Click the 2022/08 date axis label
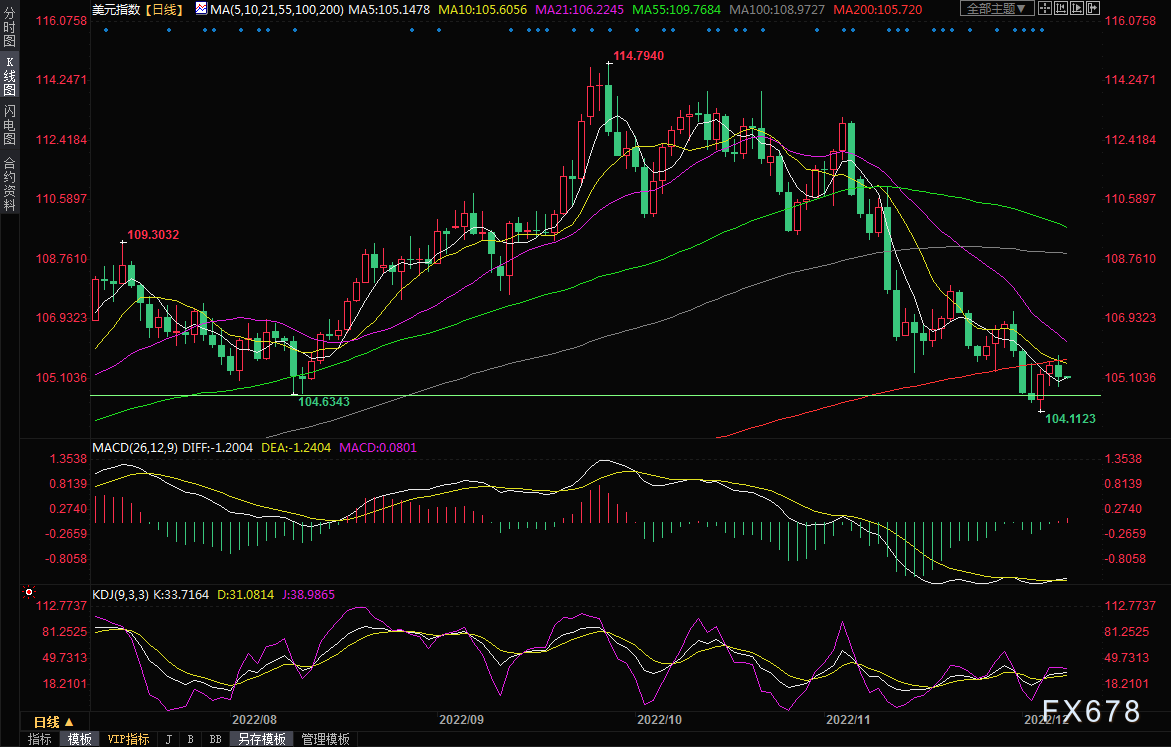This screenshot has height=747, width=1171. pos(254,719)
